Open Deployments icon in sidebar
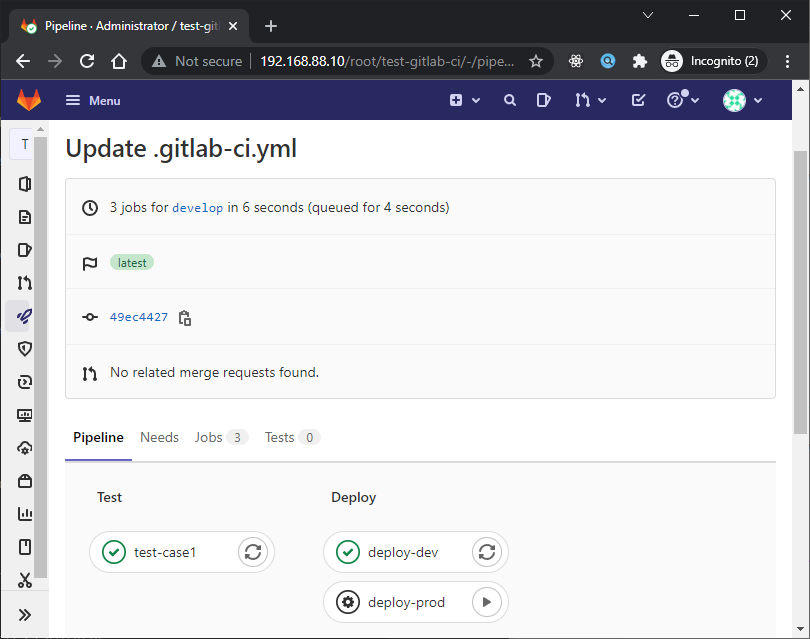Viewport: 810px width, 639px height. (24, 382)
